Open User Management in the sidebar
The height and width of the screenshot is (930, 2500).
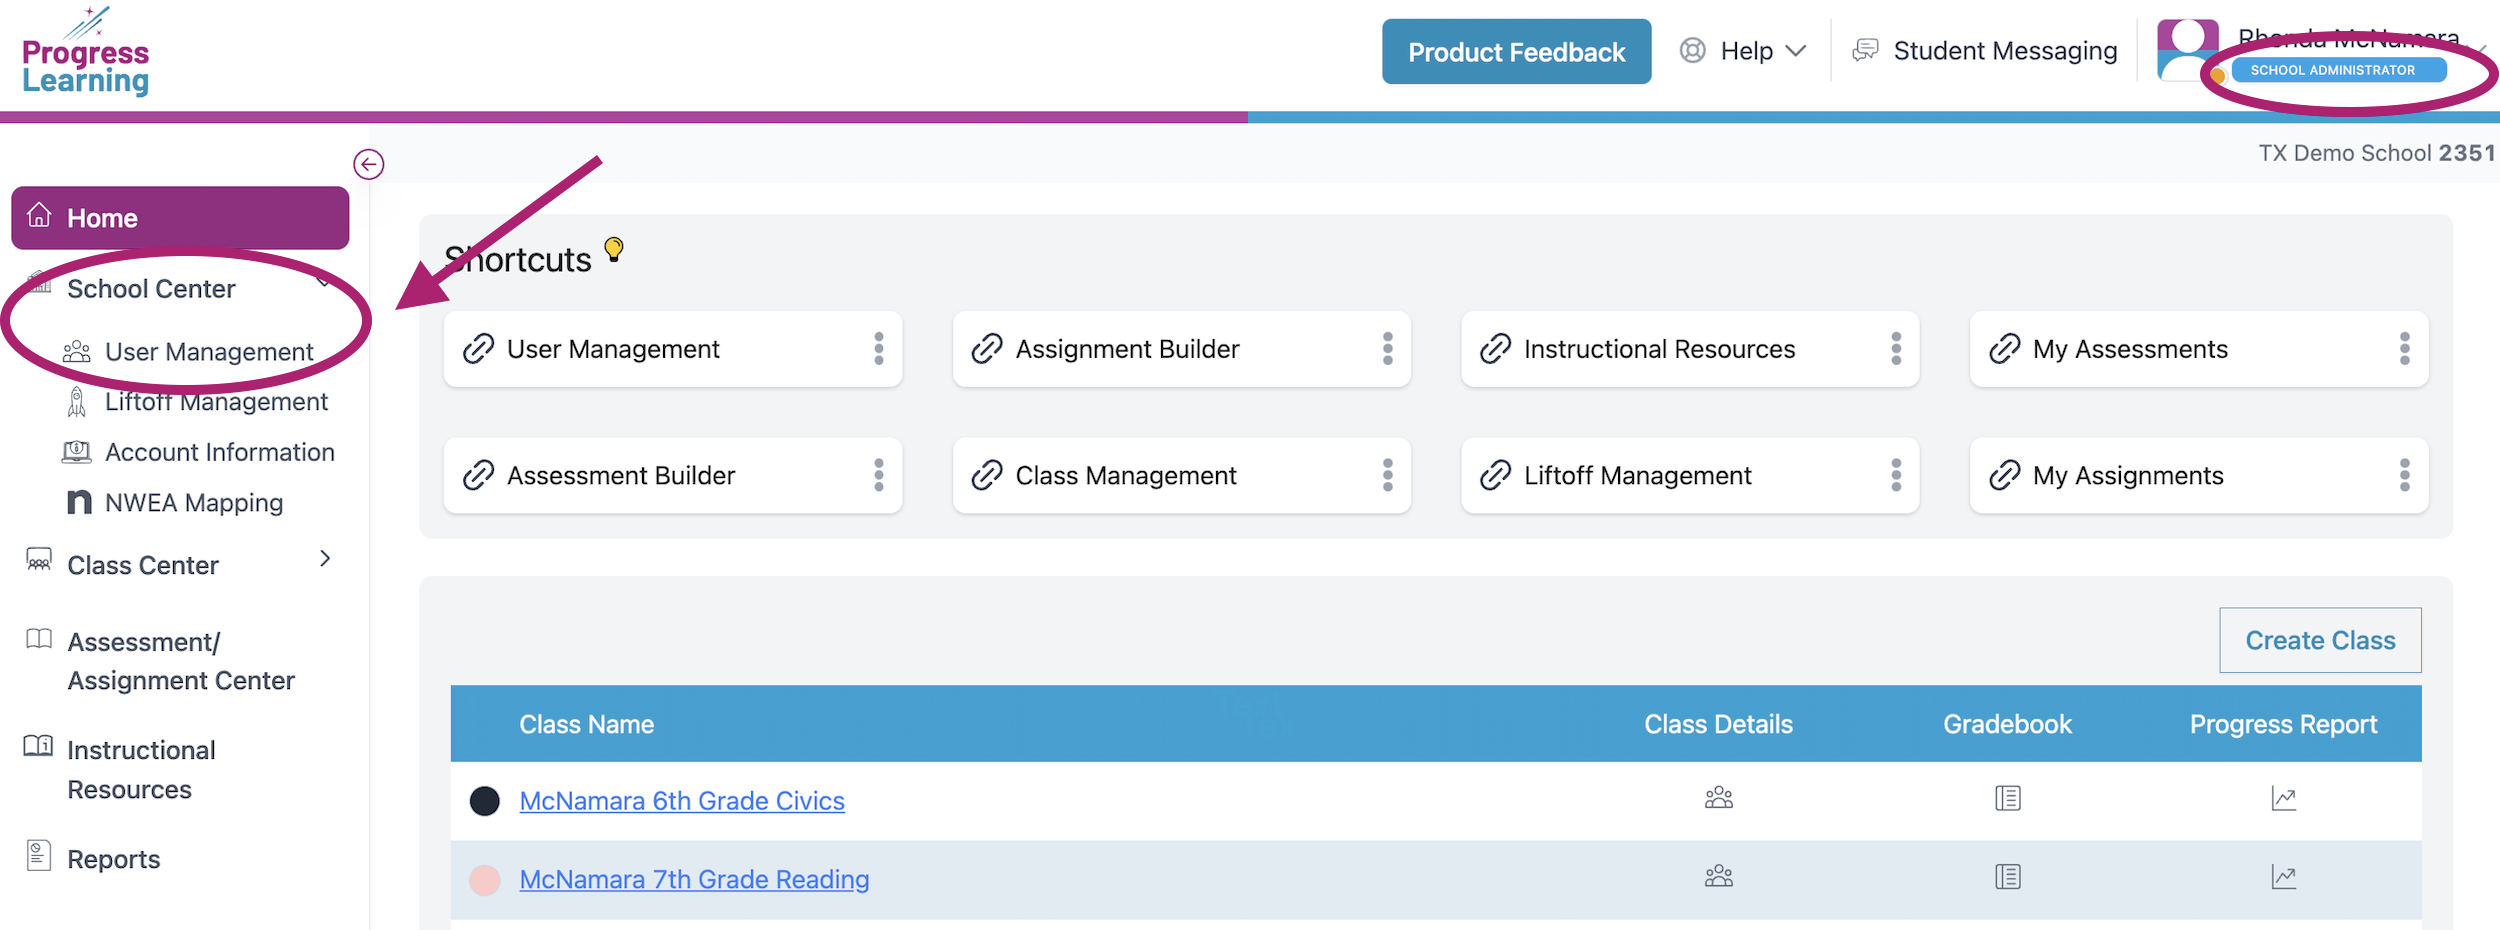tap(209, 352)
